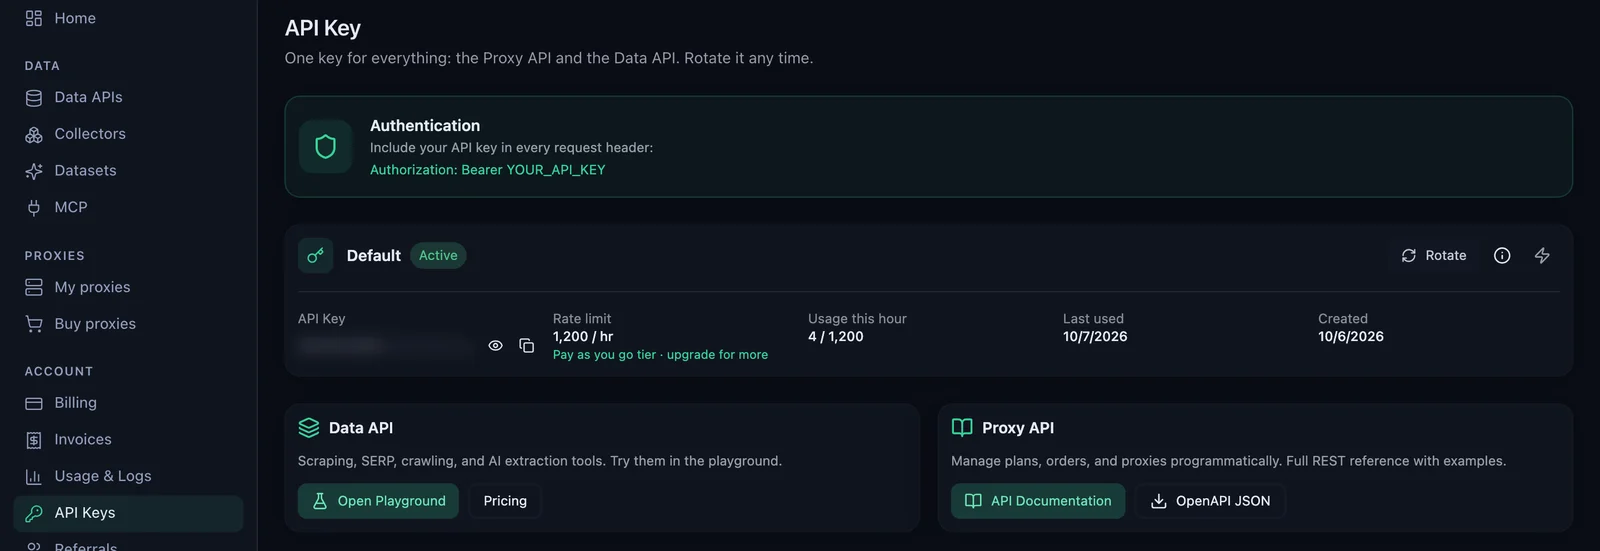The image size is (1600, 551).
Task: Open the Pricing button
Action: pos(505,501)
